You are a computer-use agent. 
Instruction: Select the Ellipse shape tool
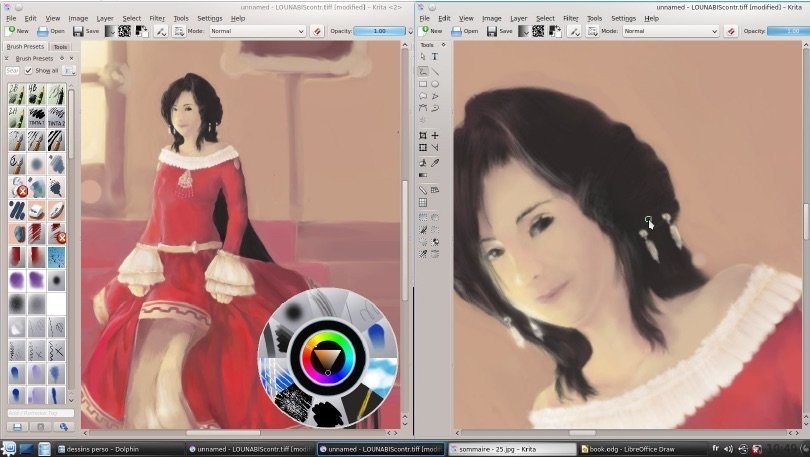[435, 84]
